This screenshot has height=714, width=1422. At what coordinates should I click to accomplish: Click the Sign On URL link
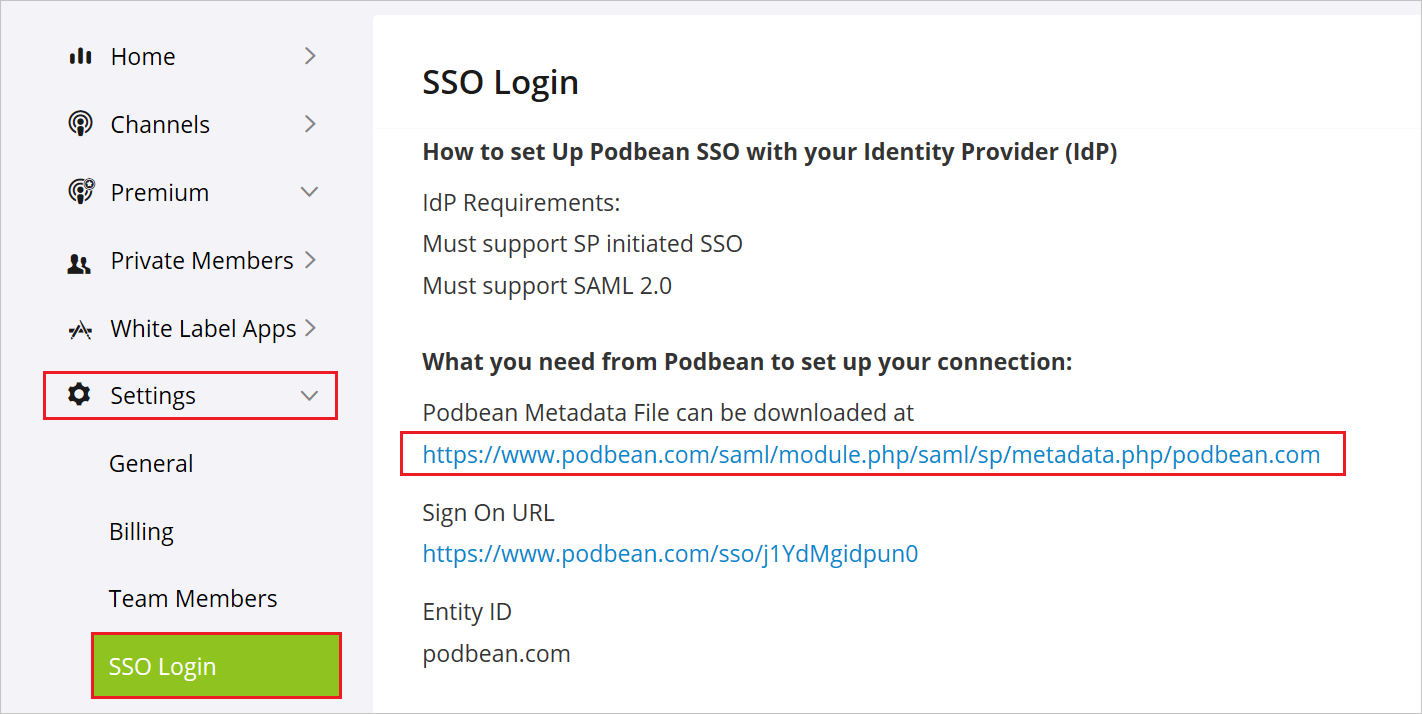click(670, 551)
